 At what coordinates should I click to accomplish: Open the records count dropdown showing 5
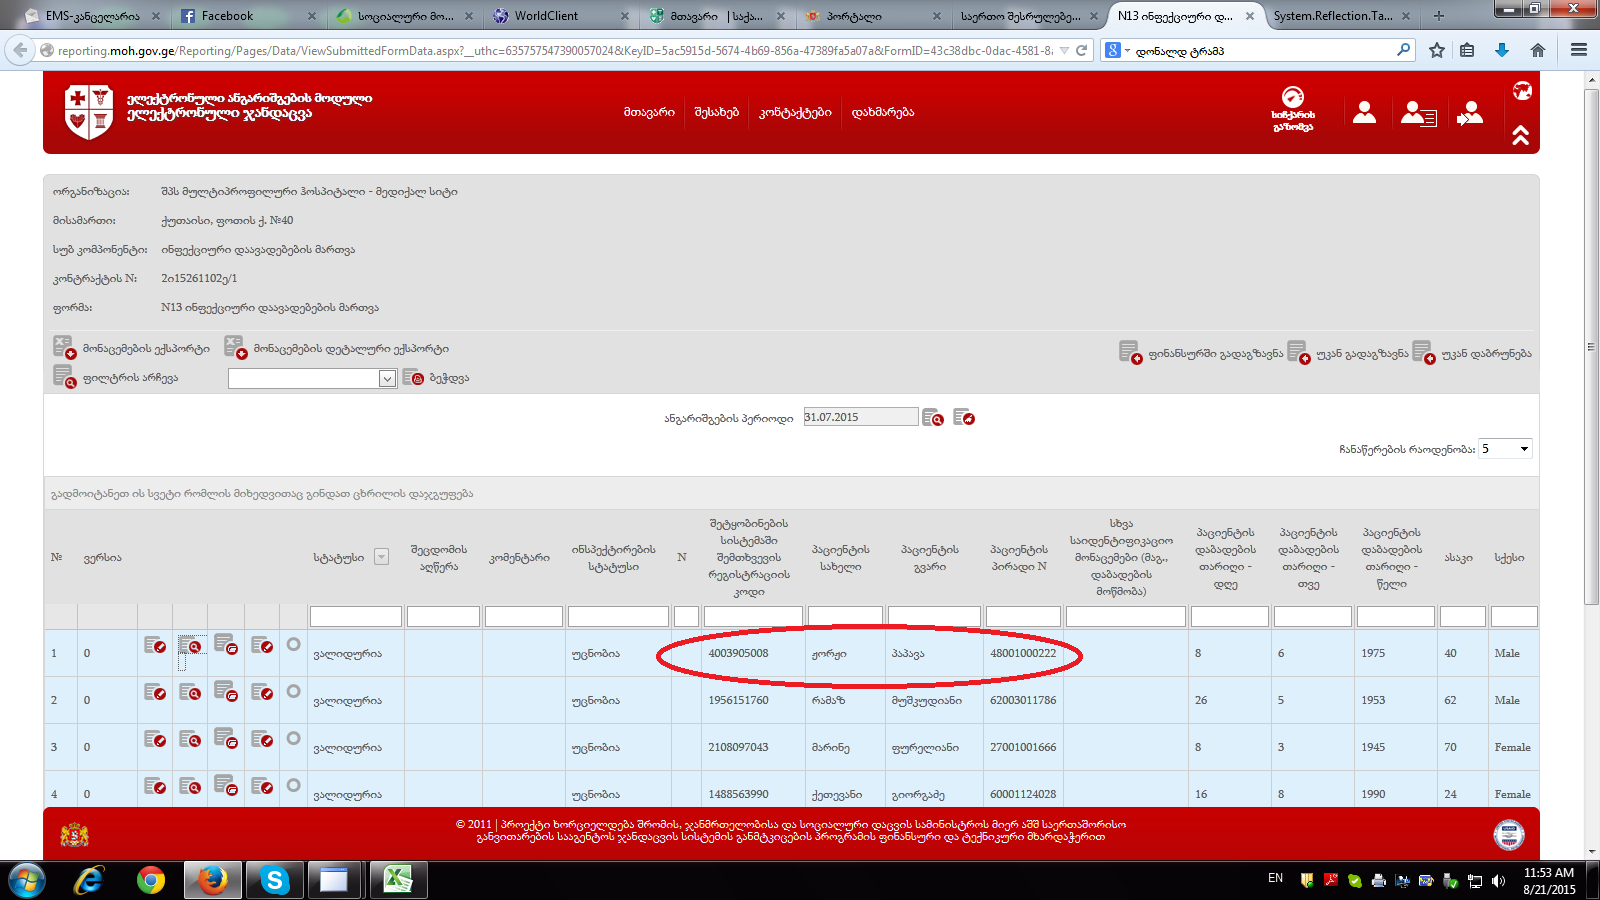coord(1506,449)
